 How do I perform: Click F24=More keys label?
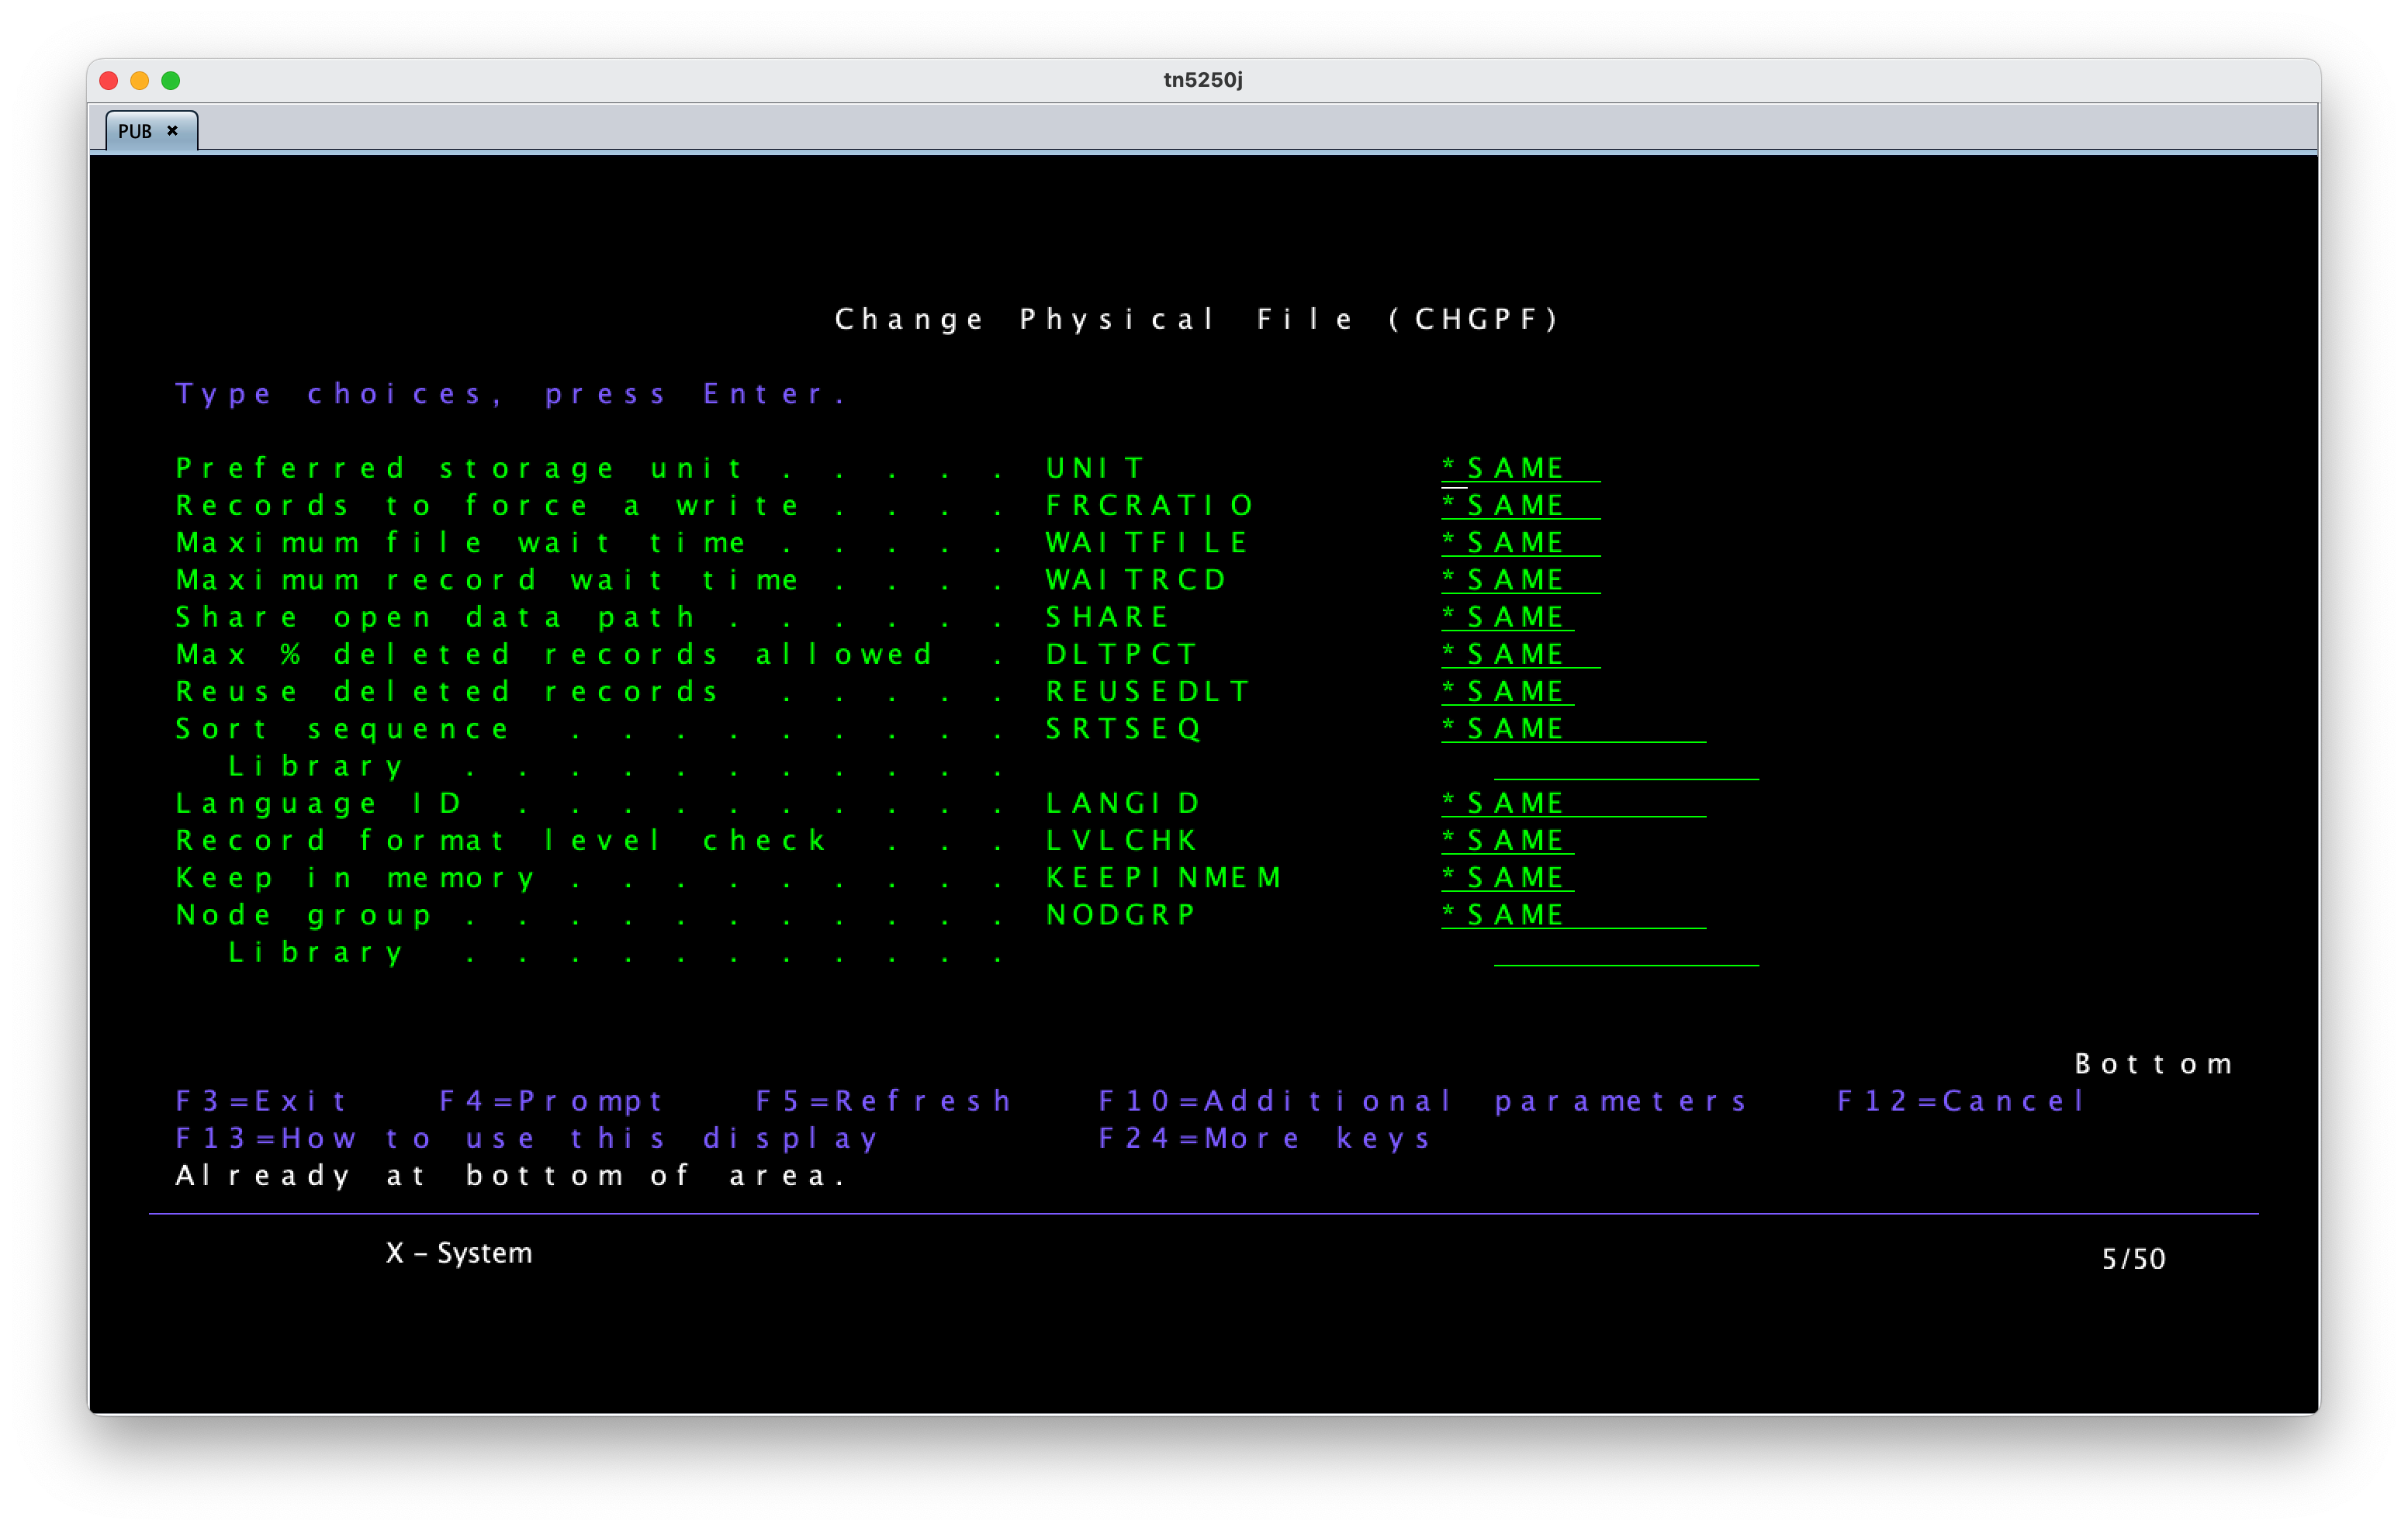(x=1264, y=1138)
